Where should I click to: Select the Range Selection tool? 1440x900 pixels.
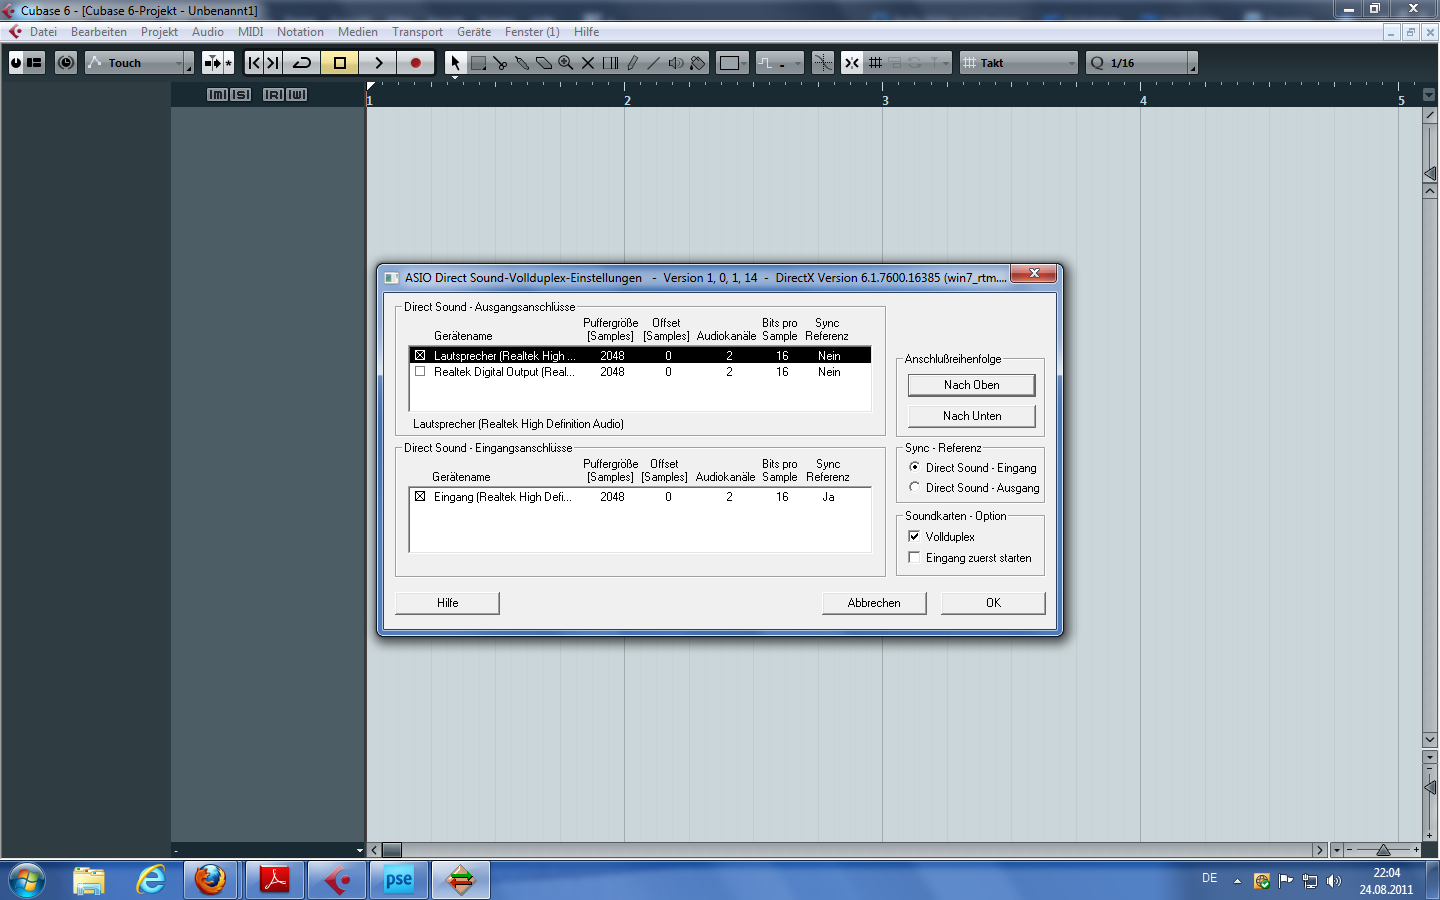coord(478,63)
